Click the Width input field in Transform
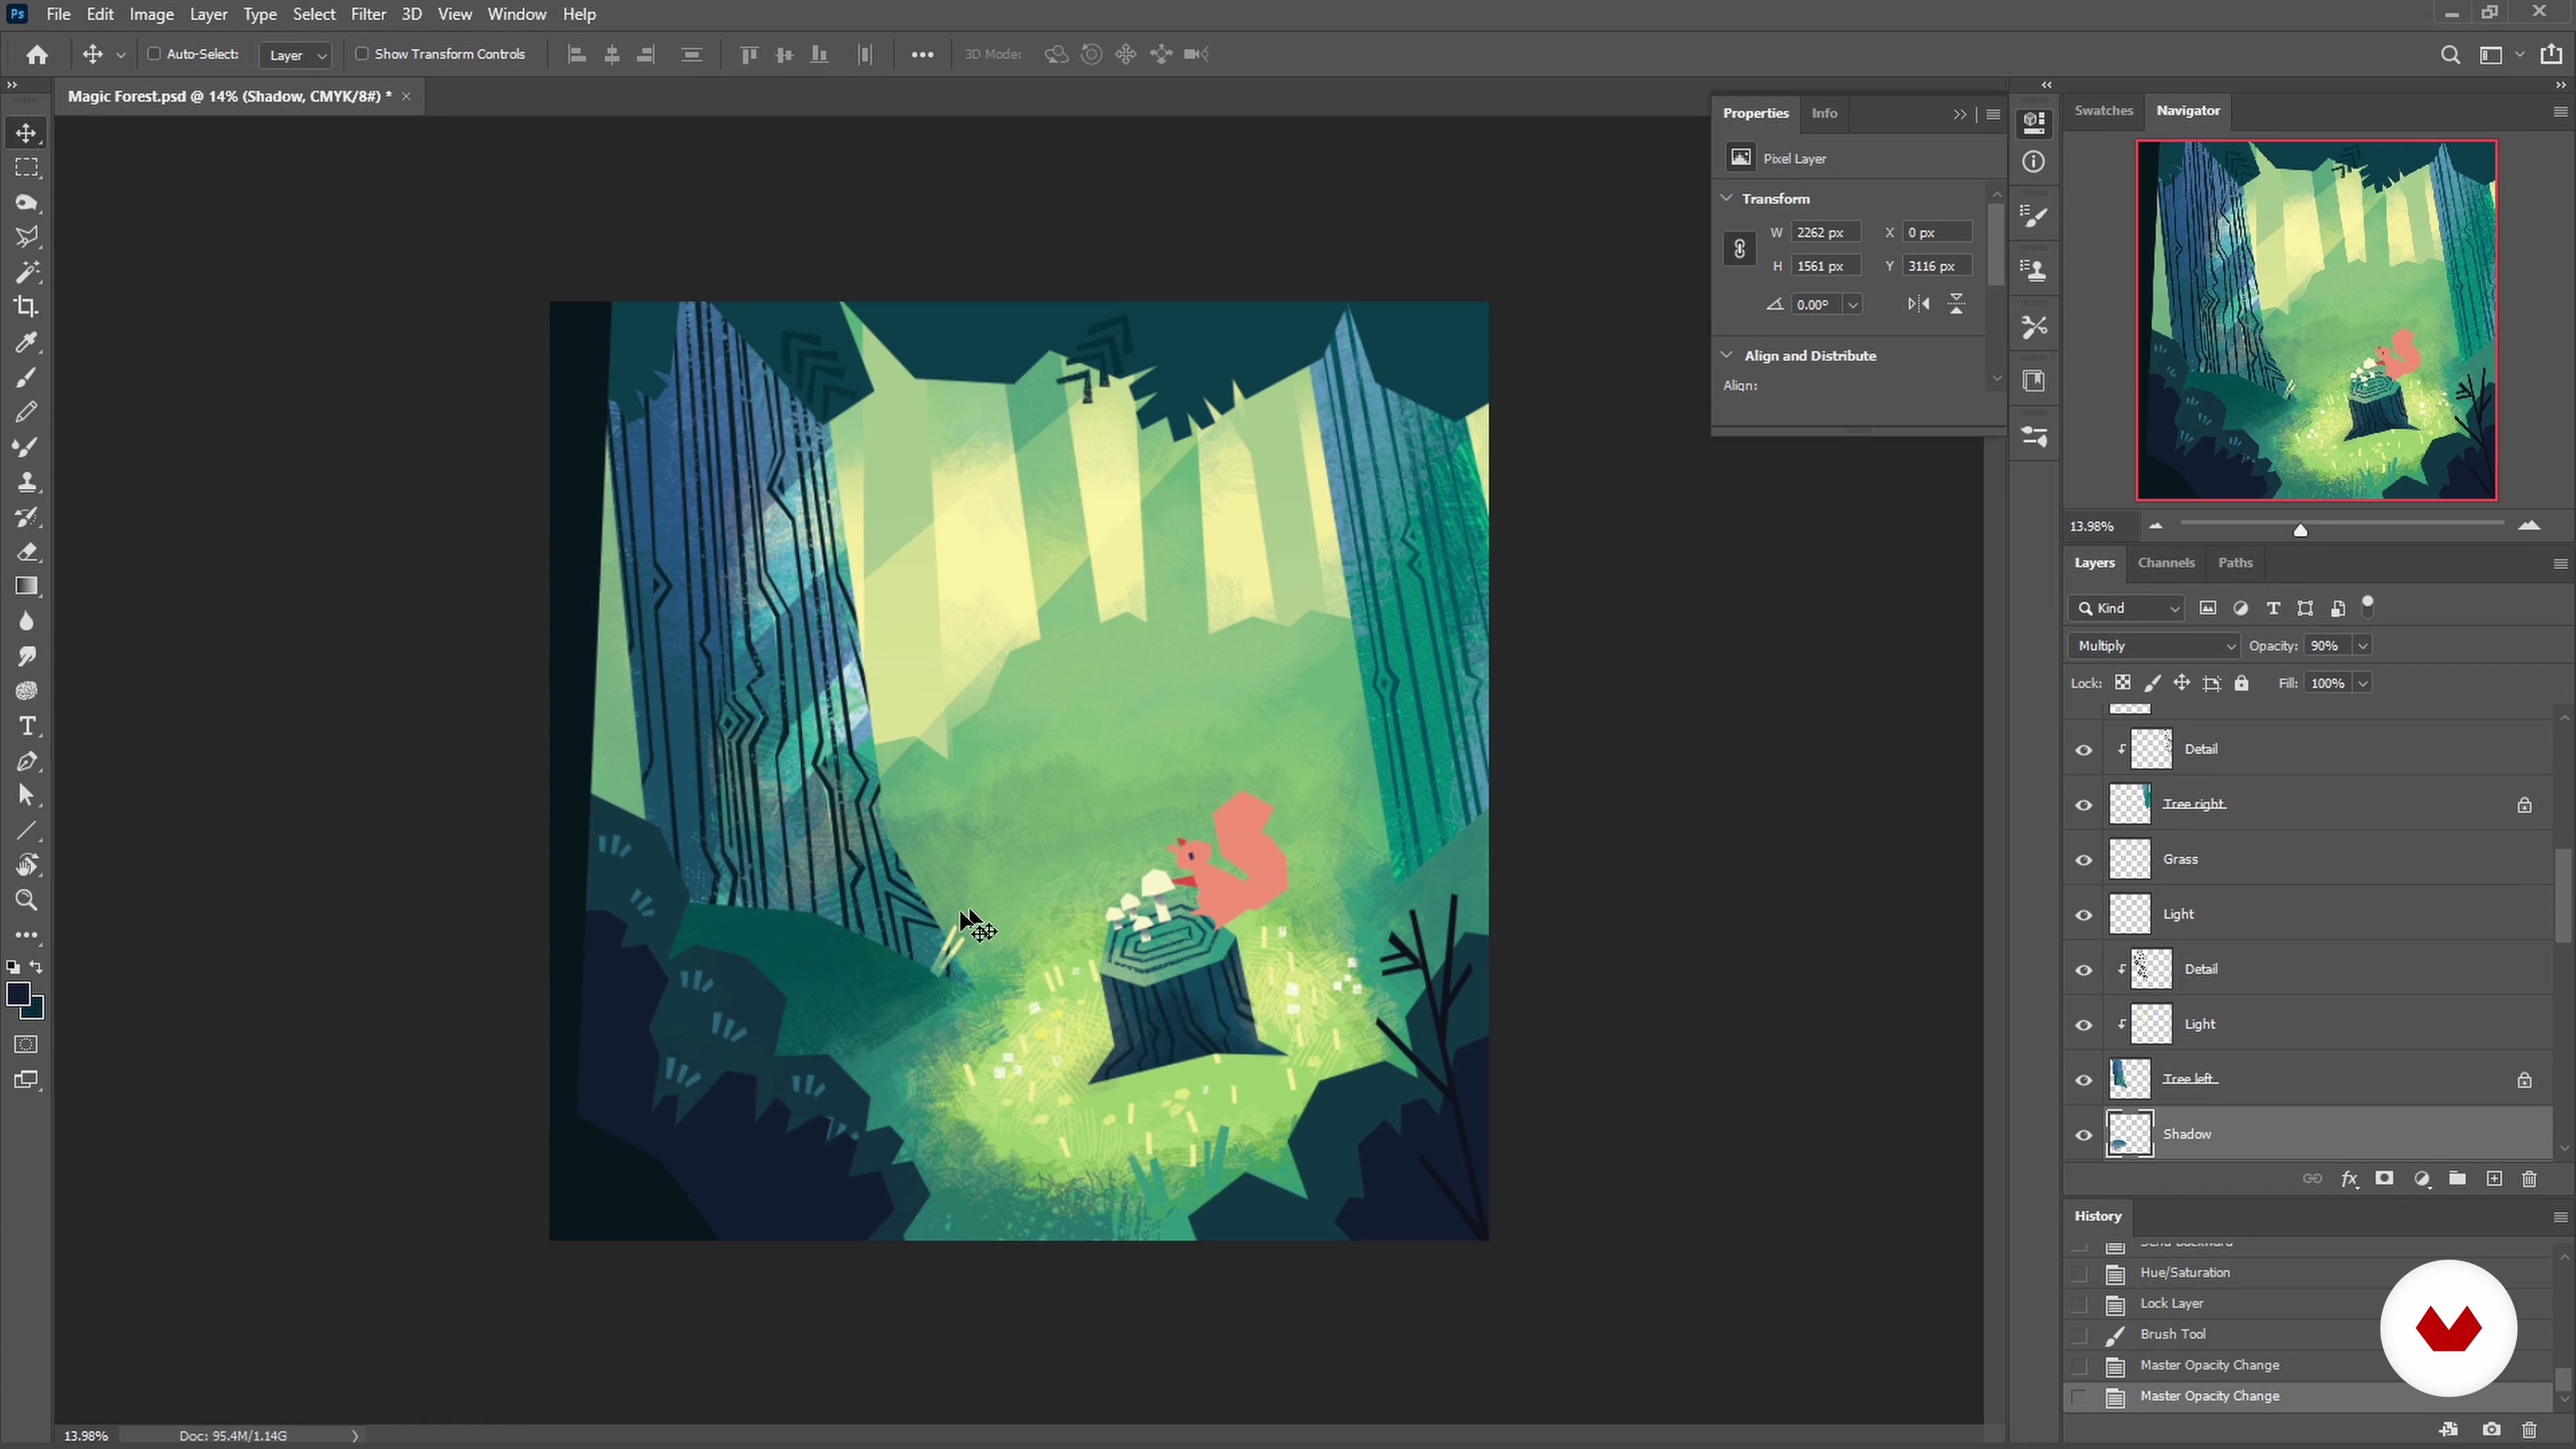 pyautogui.click(x=1825, y=232)
